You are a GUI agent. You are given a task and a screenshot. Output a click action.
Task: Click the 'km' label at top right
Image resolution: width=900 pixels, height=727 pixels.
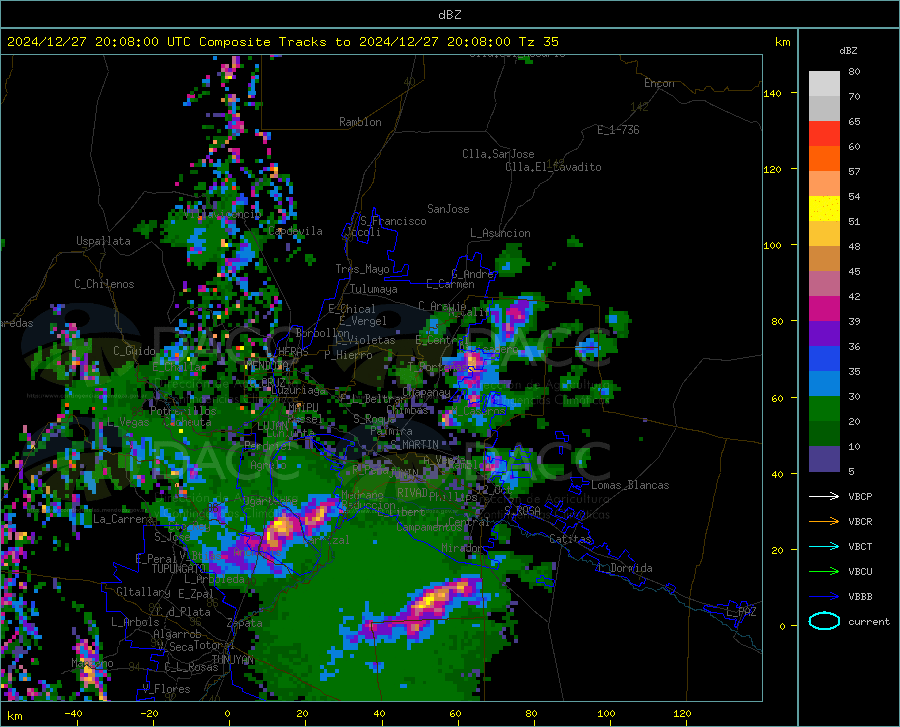point(782,42)
